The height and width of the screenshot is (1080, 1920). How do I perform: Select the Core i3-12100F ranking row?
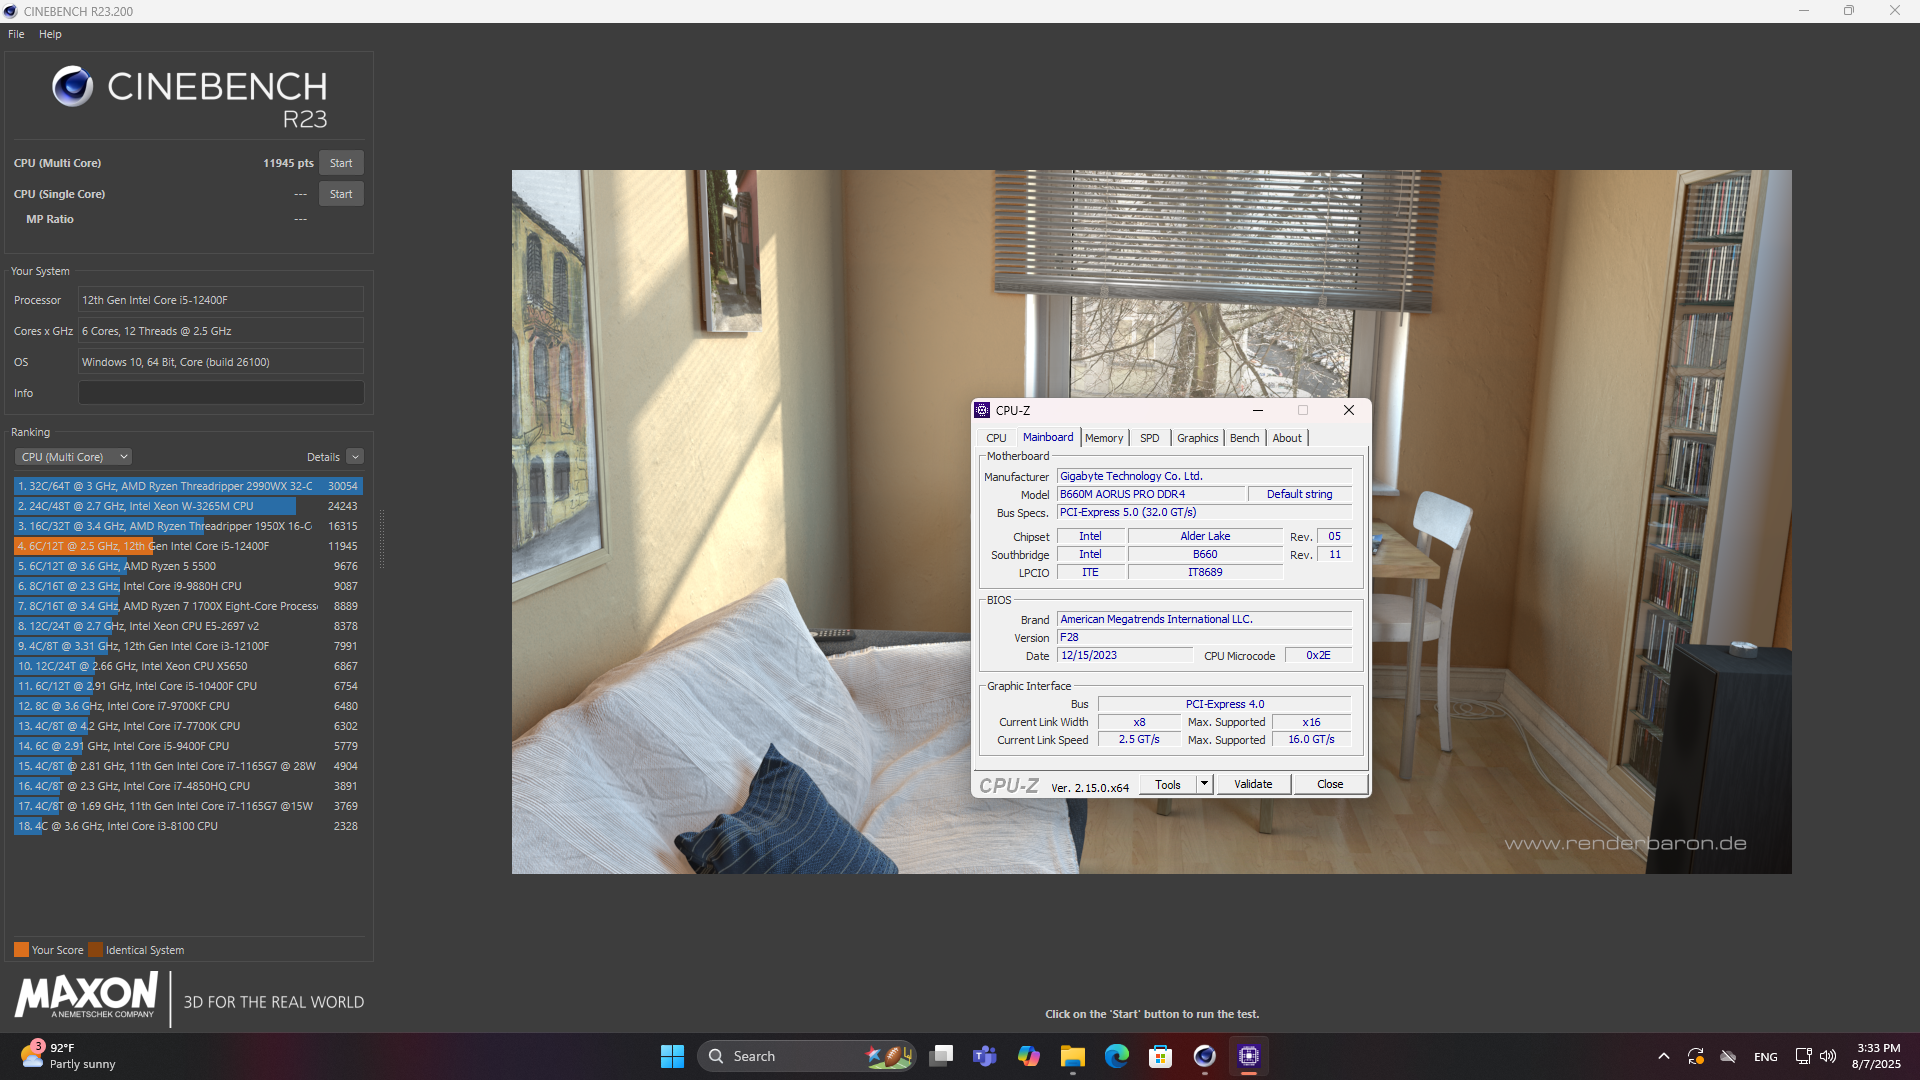point(188,646)
